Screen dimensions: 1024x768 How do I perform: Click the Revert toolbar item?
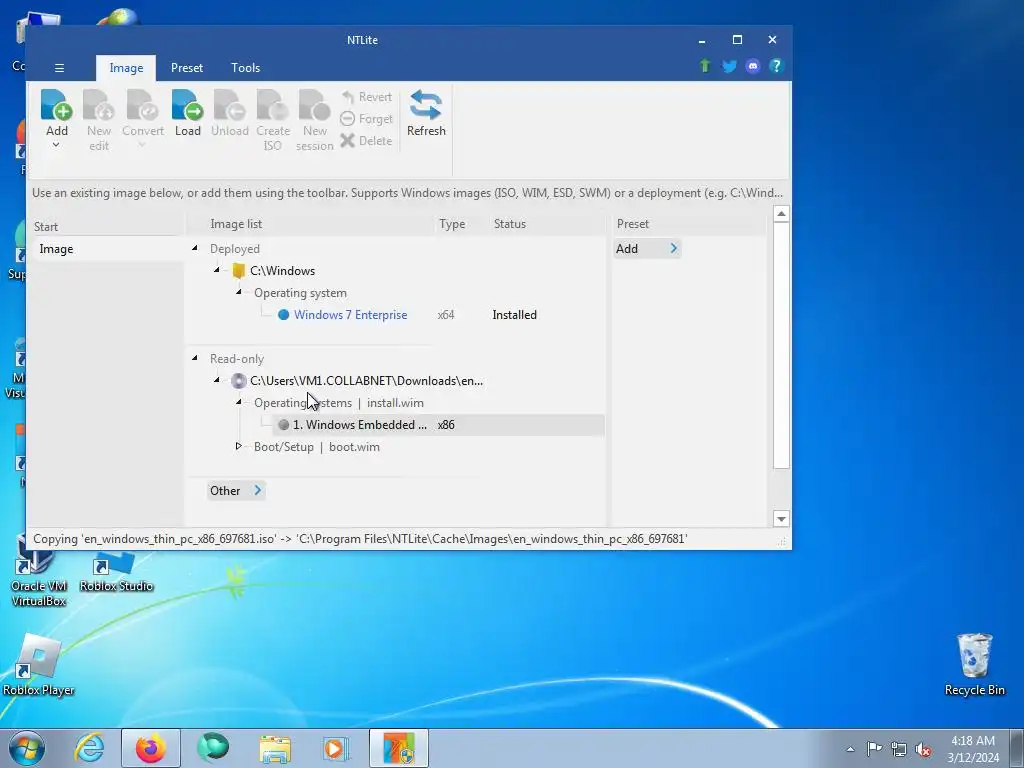point(367,97)
